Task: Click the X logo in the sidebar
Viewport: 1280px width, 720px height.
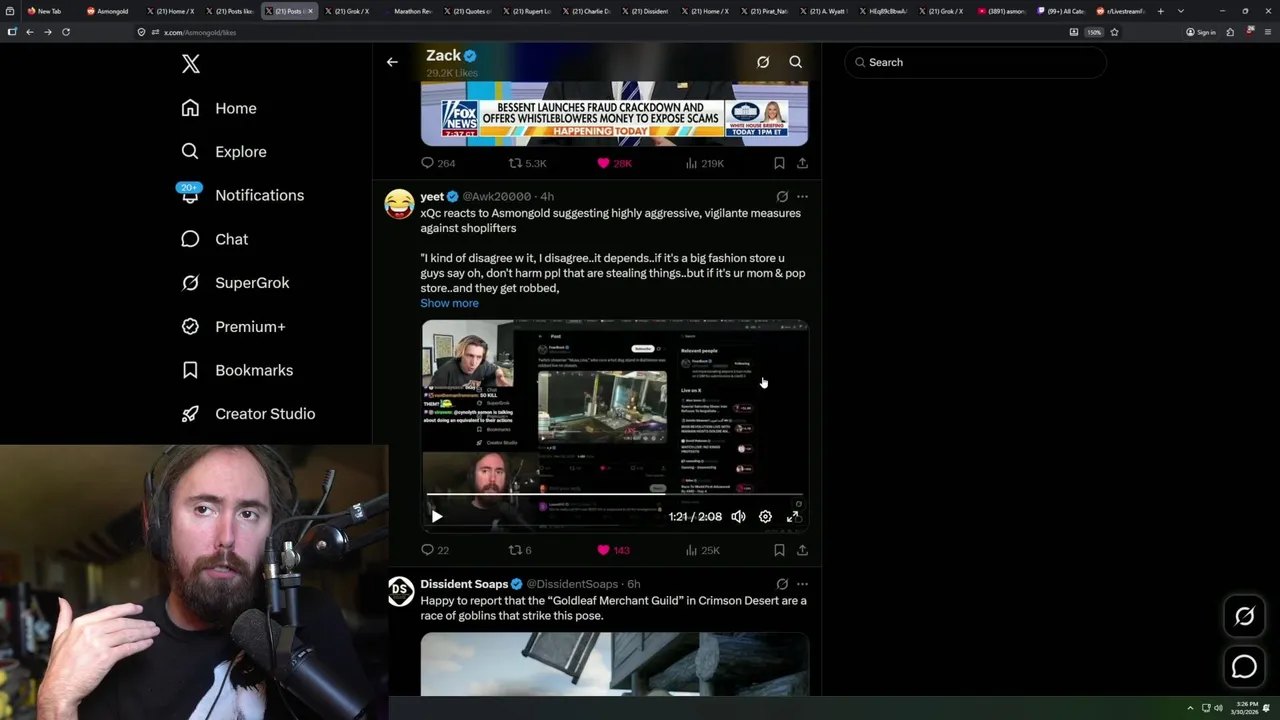Action: click(x=191, y=64)
